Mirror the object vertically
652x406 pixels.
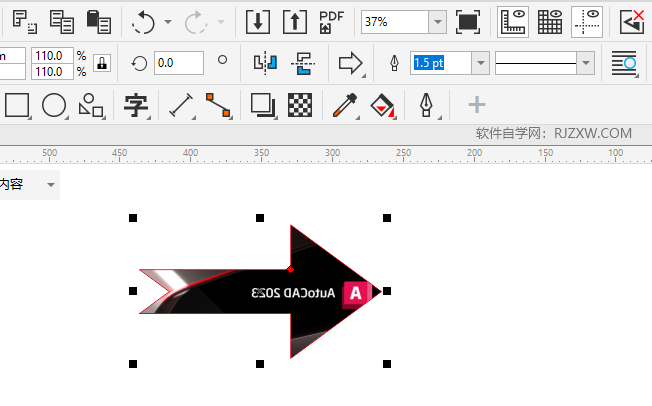pos(303,63)
